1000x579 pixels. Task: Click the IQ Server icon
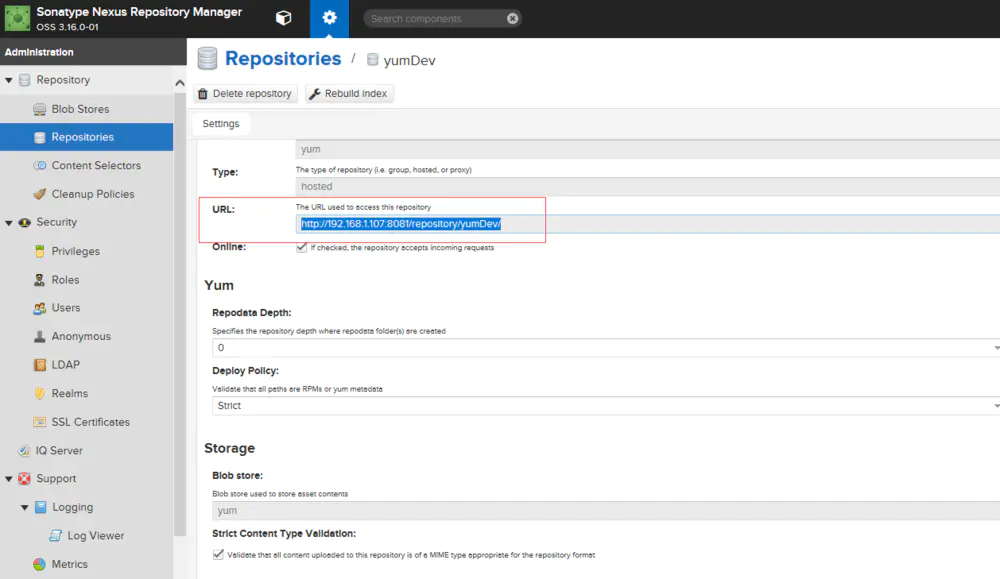[x=24, y=451]
